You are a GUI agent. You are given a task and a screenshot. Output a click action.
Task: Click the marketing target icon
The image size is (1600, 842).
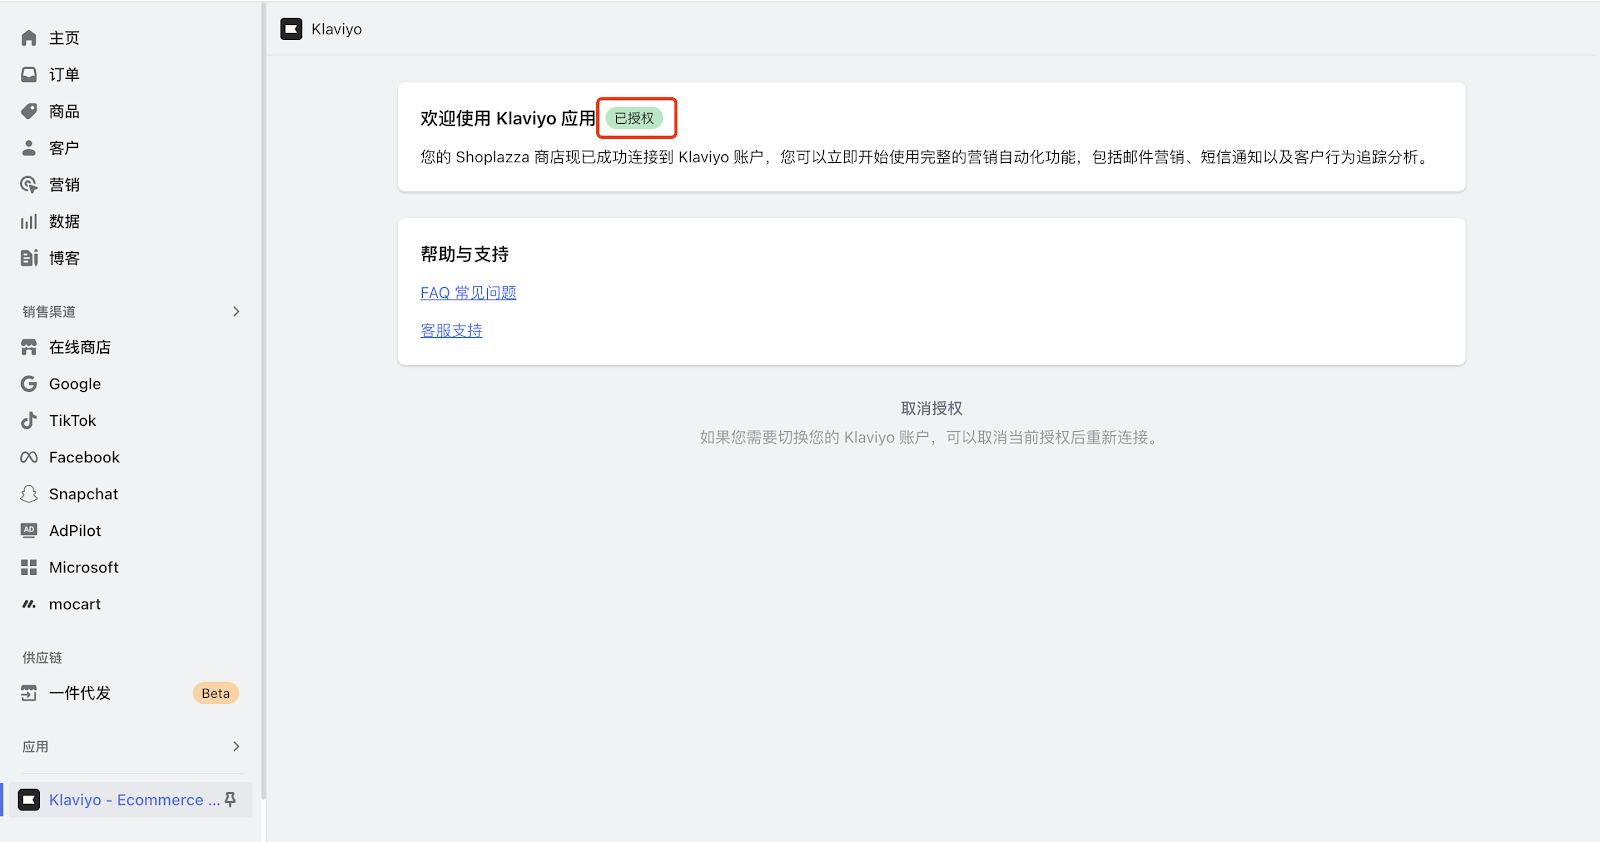[29, 185]
